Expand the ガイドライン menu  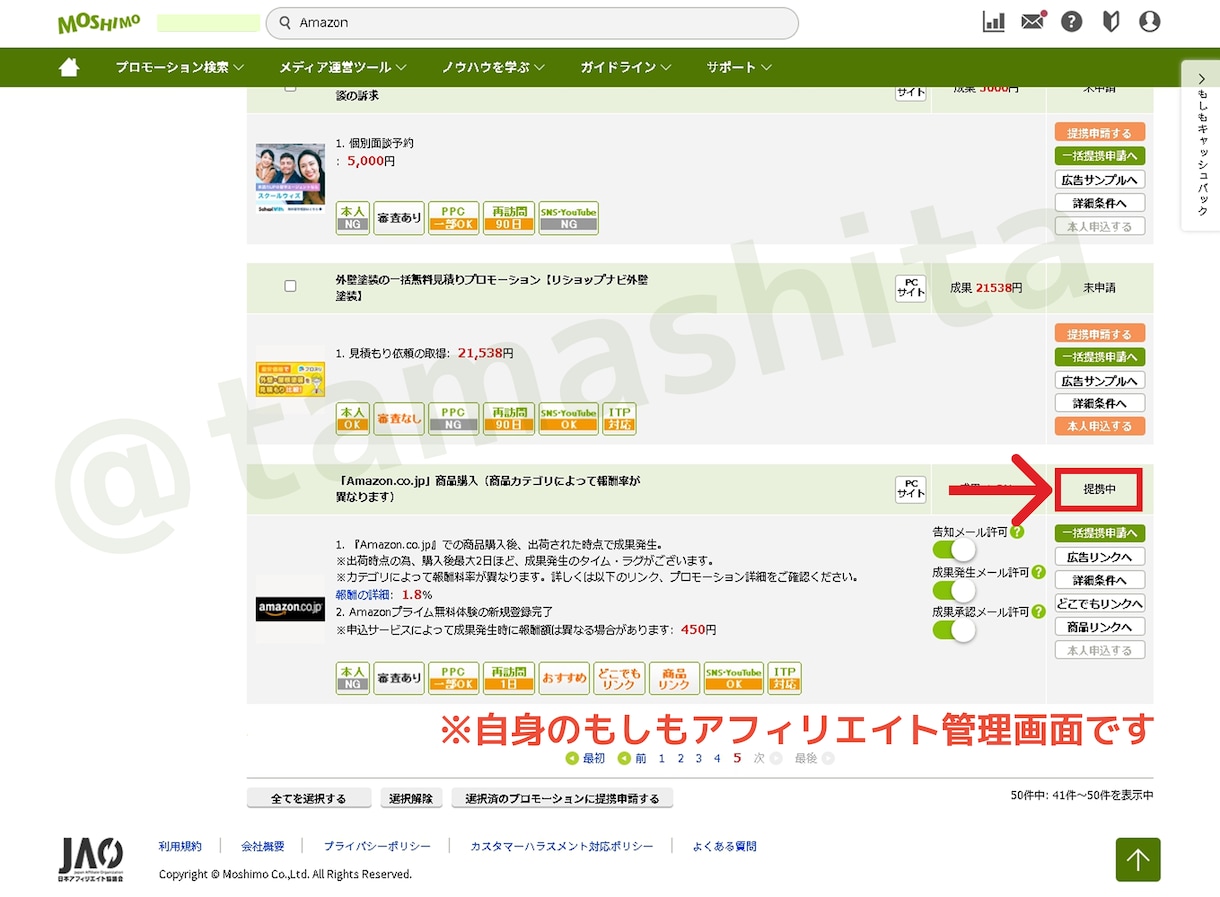pos(626,67)
